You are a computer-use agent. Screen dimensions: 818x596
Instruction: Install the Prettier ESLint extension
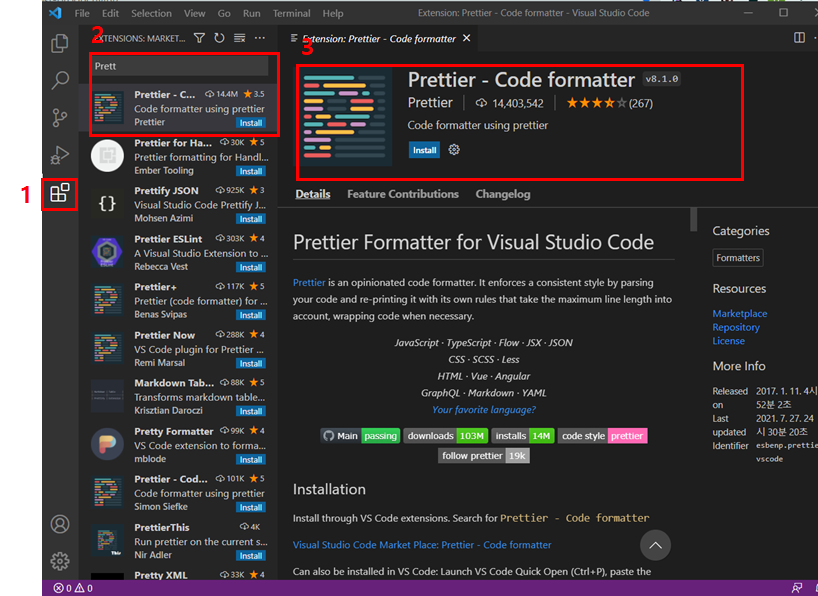pyautogui.click(x=251, y=268)
